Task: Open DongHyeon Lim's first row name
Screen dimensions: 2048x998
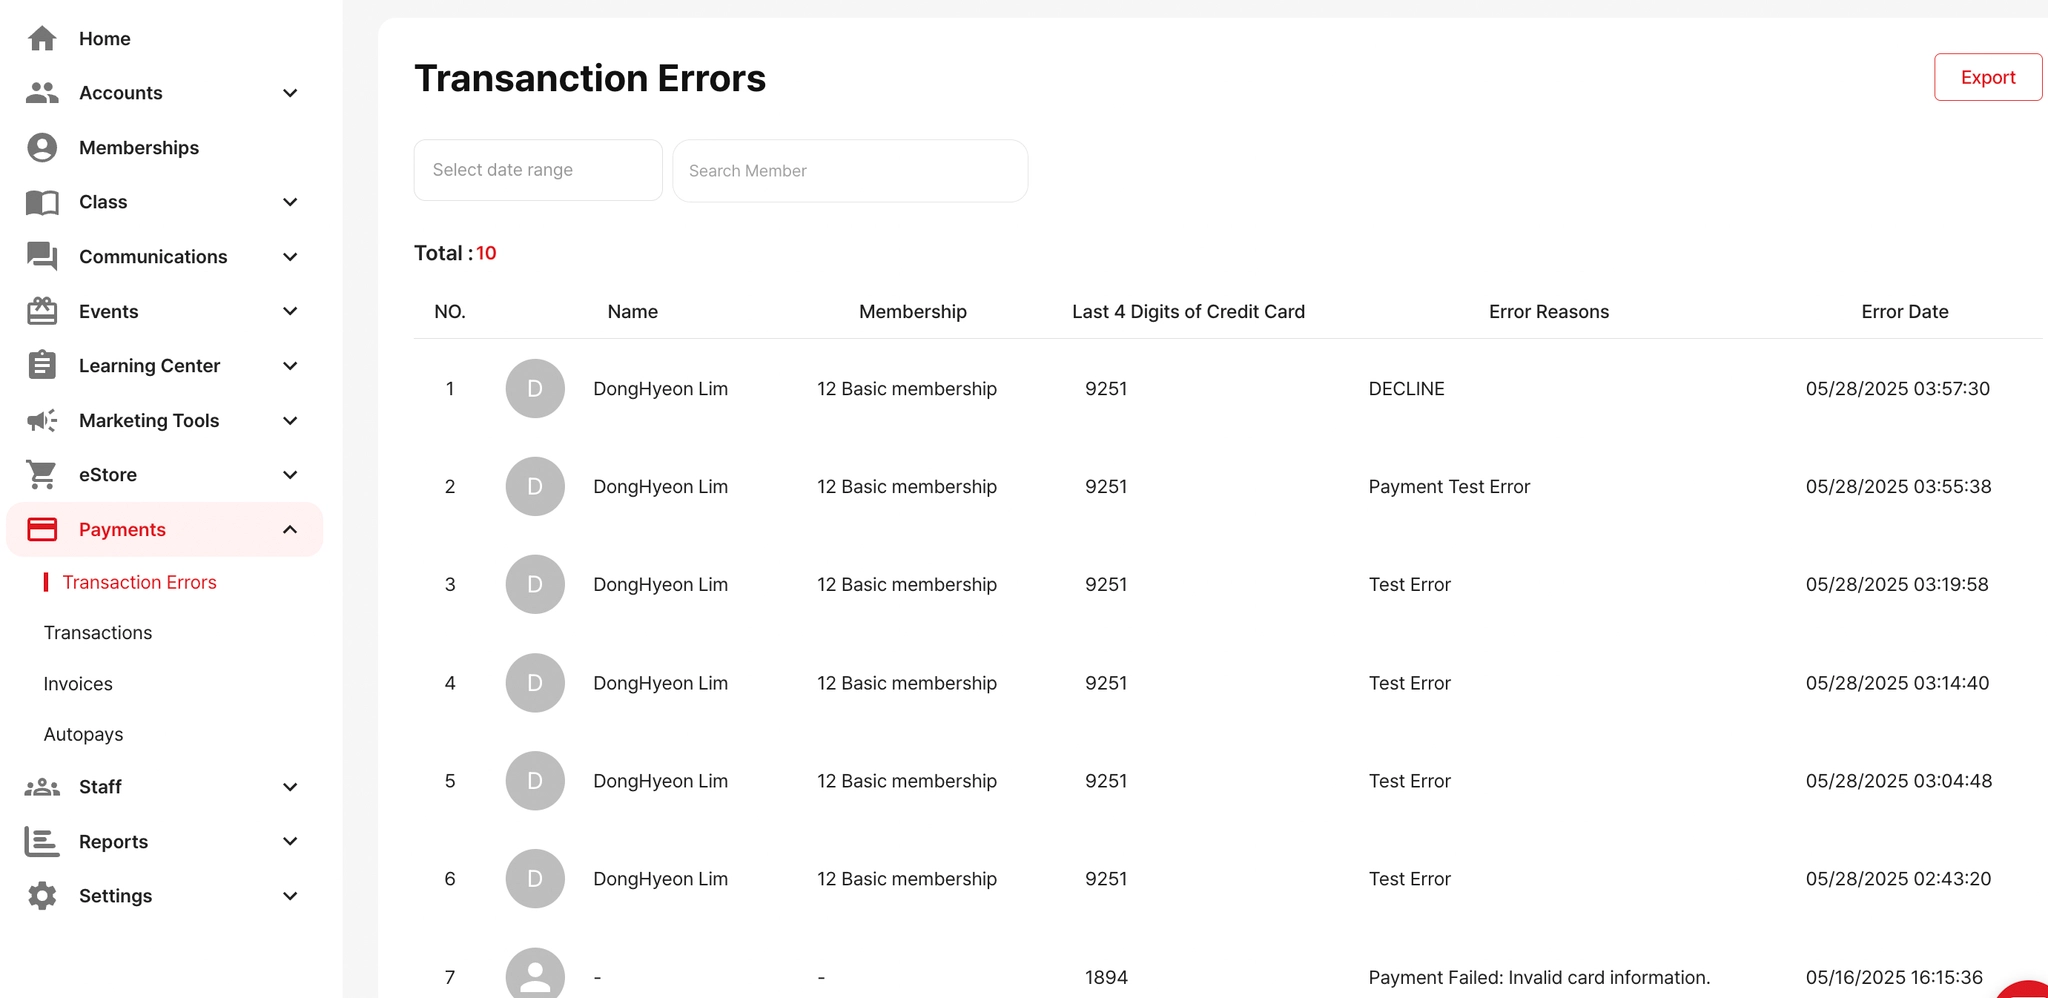Action: click(x=660, y=389)
